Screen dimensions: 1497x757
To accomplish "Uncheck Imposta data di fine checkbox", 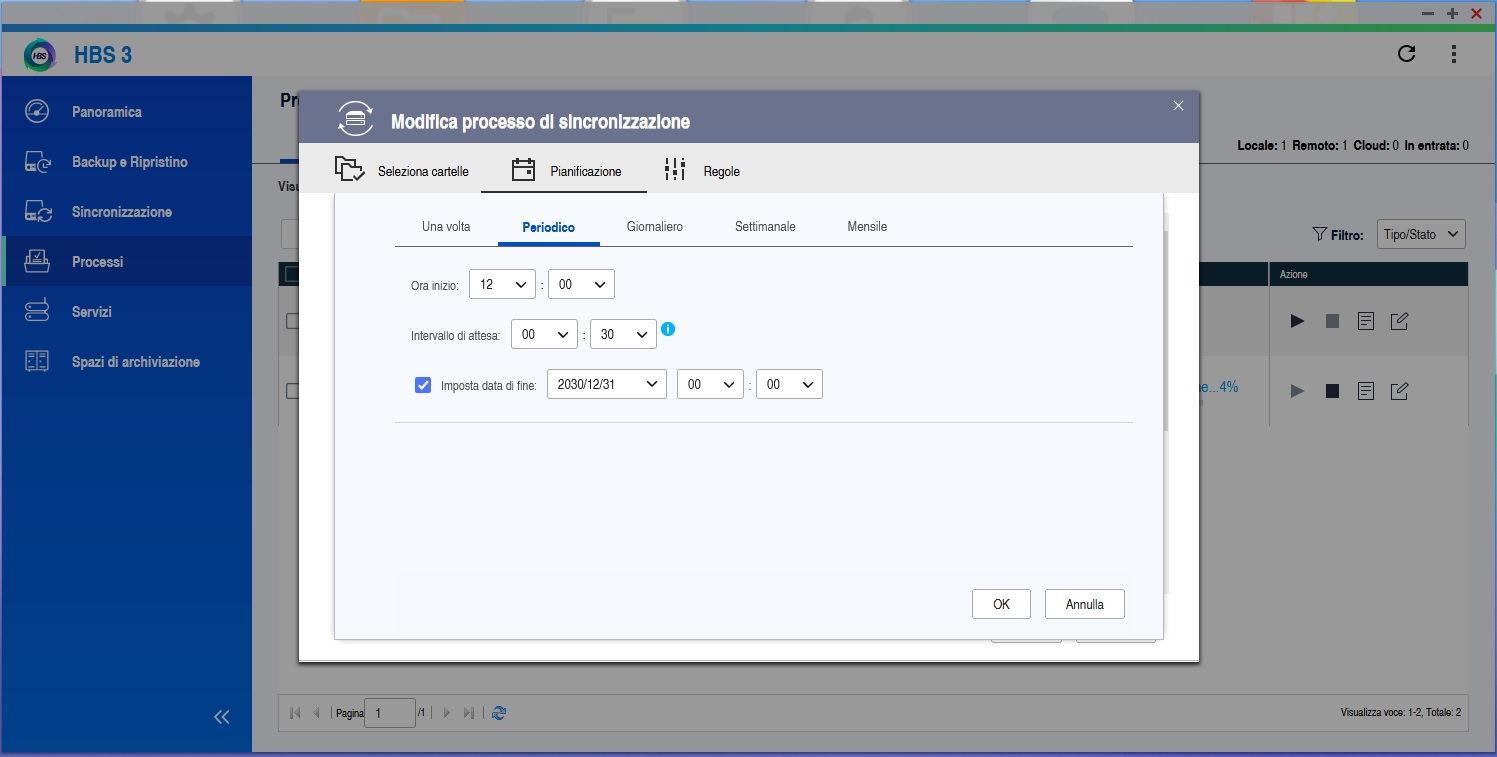I will [423, 384].
